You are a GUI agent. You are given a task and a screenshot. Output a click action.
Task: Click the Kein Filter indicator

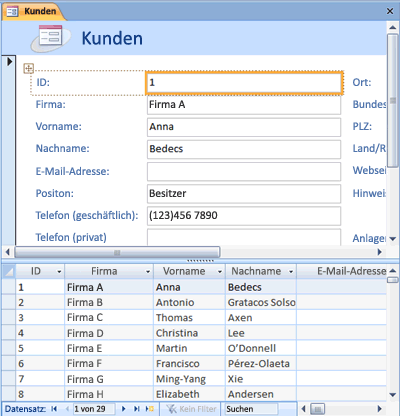(x=191, y=409)
